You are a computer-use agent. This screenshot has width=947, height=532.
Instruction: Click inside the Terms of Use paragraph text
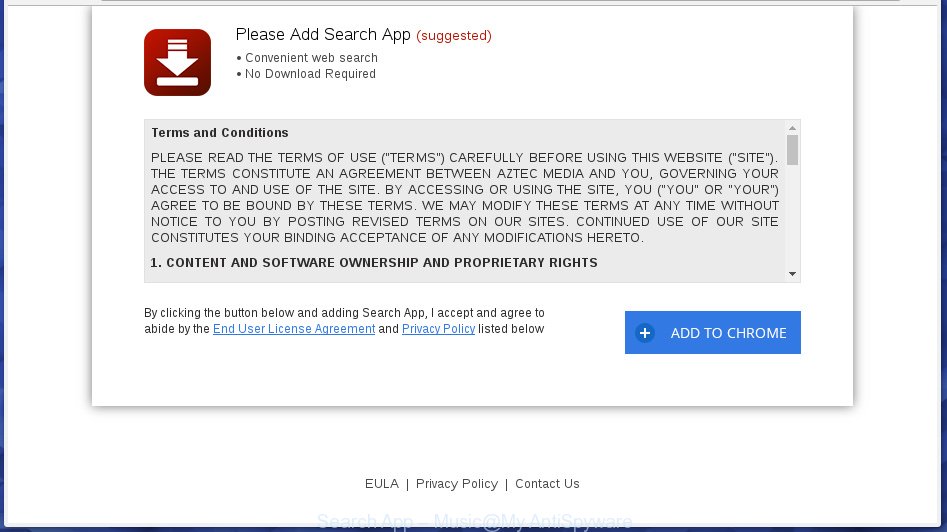click(x=464, y=197)
